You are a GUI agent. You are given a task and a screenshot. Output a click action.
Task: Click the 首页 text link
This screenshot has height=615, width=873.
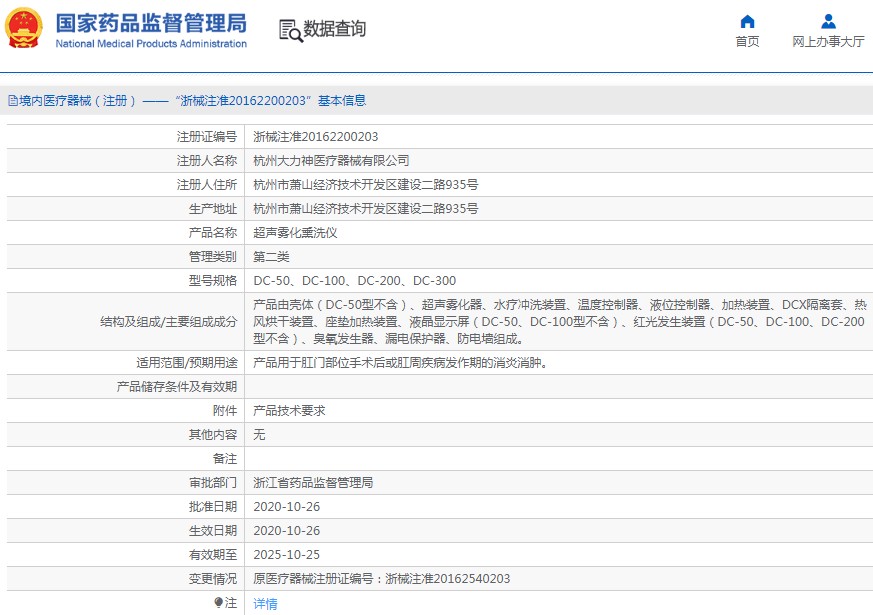747,42
